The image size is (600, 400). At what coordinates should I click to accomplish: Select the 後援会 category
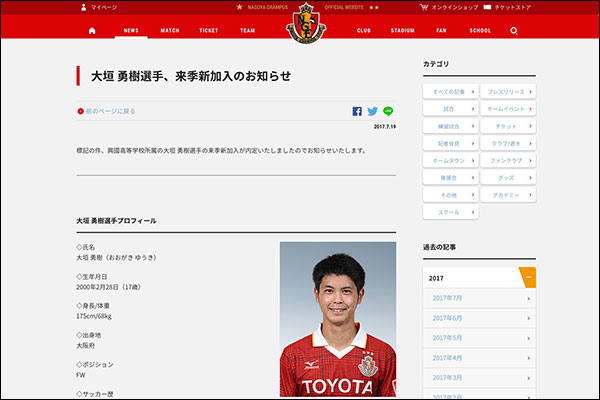pos(451,178)
